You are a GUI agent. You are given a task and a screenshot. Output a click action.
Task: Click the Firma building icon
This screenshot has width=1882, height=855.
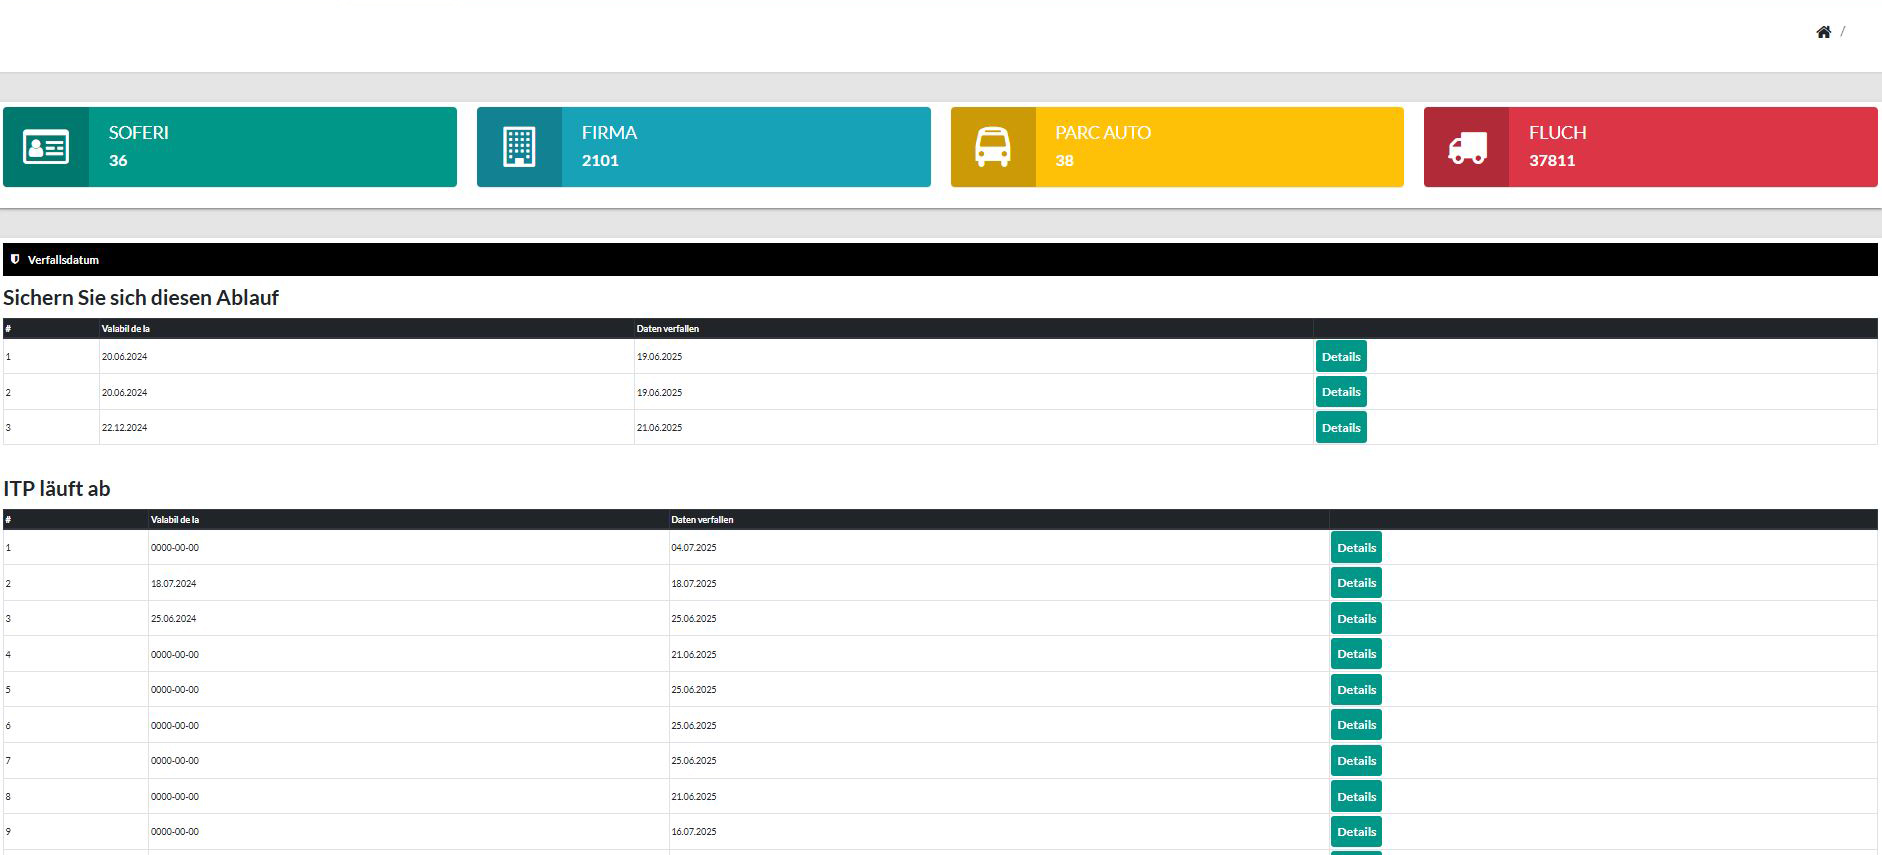[x=519, y=147]
